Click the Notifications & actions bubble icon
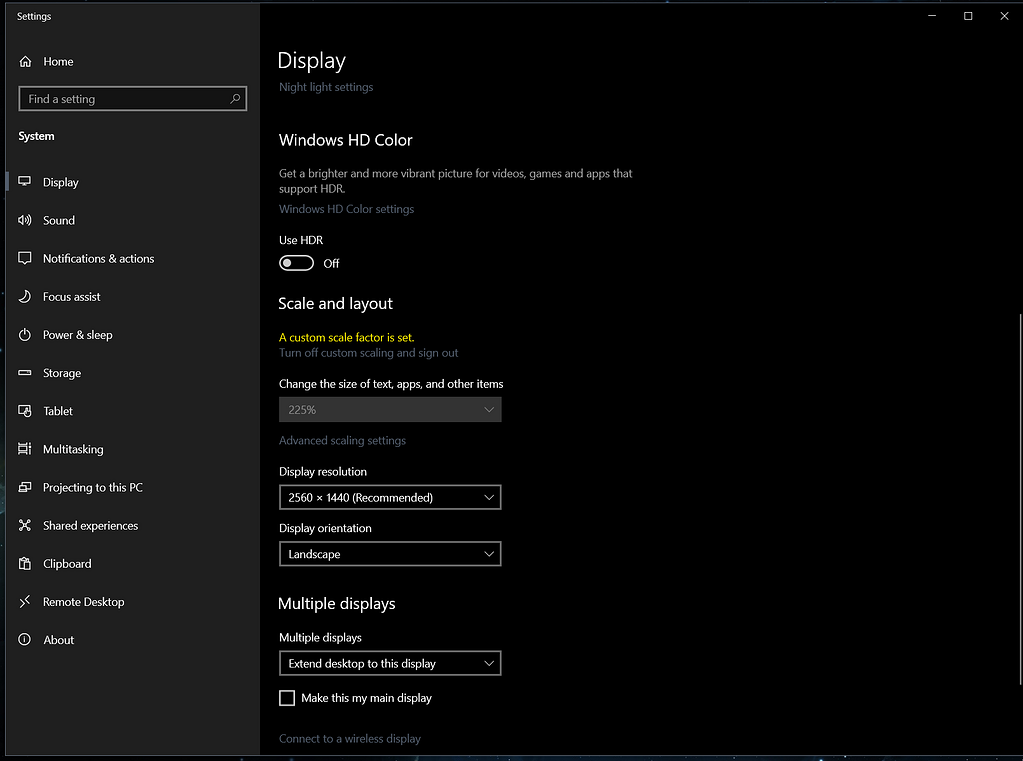Viewport: 1023px width, 761px height. [x=25, y=258]
